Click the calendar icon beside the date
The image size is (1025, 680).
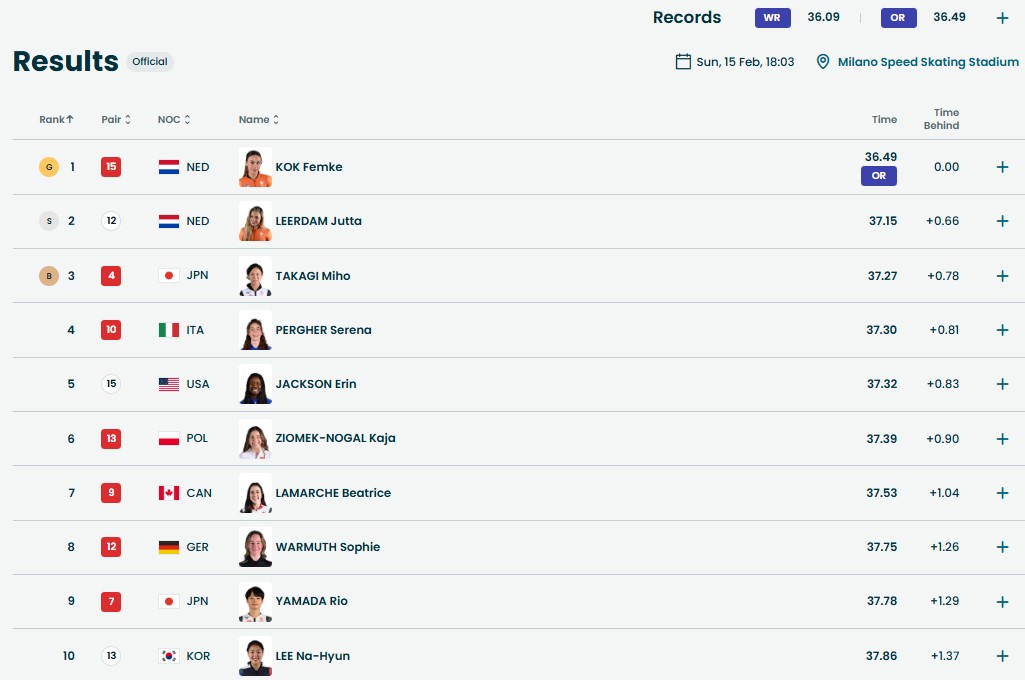[x=683, y=62]
